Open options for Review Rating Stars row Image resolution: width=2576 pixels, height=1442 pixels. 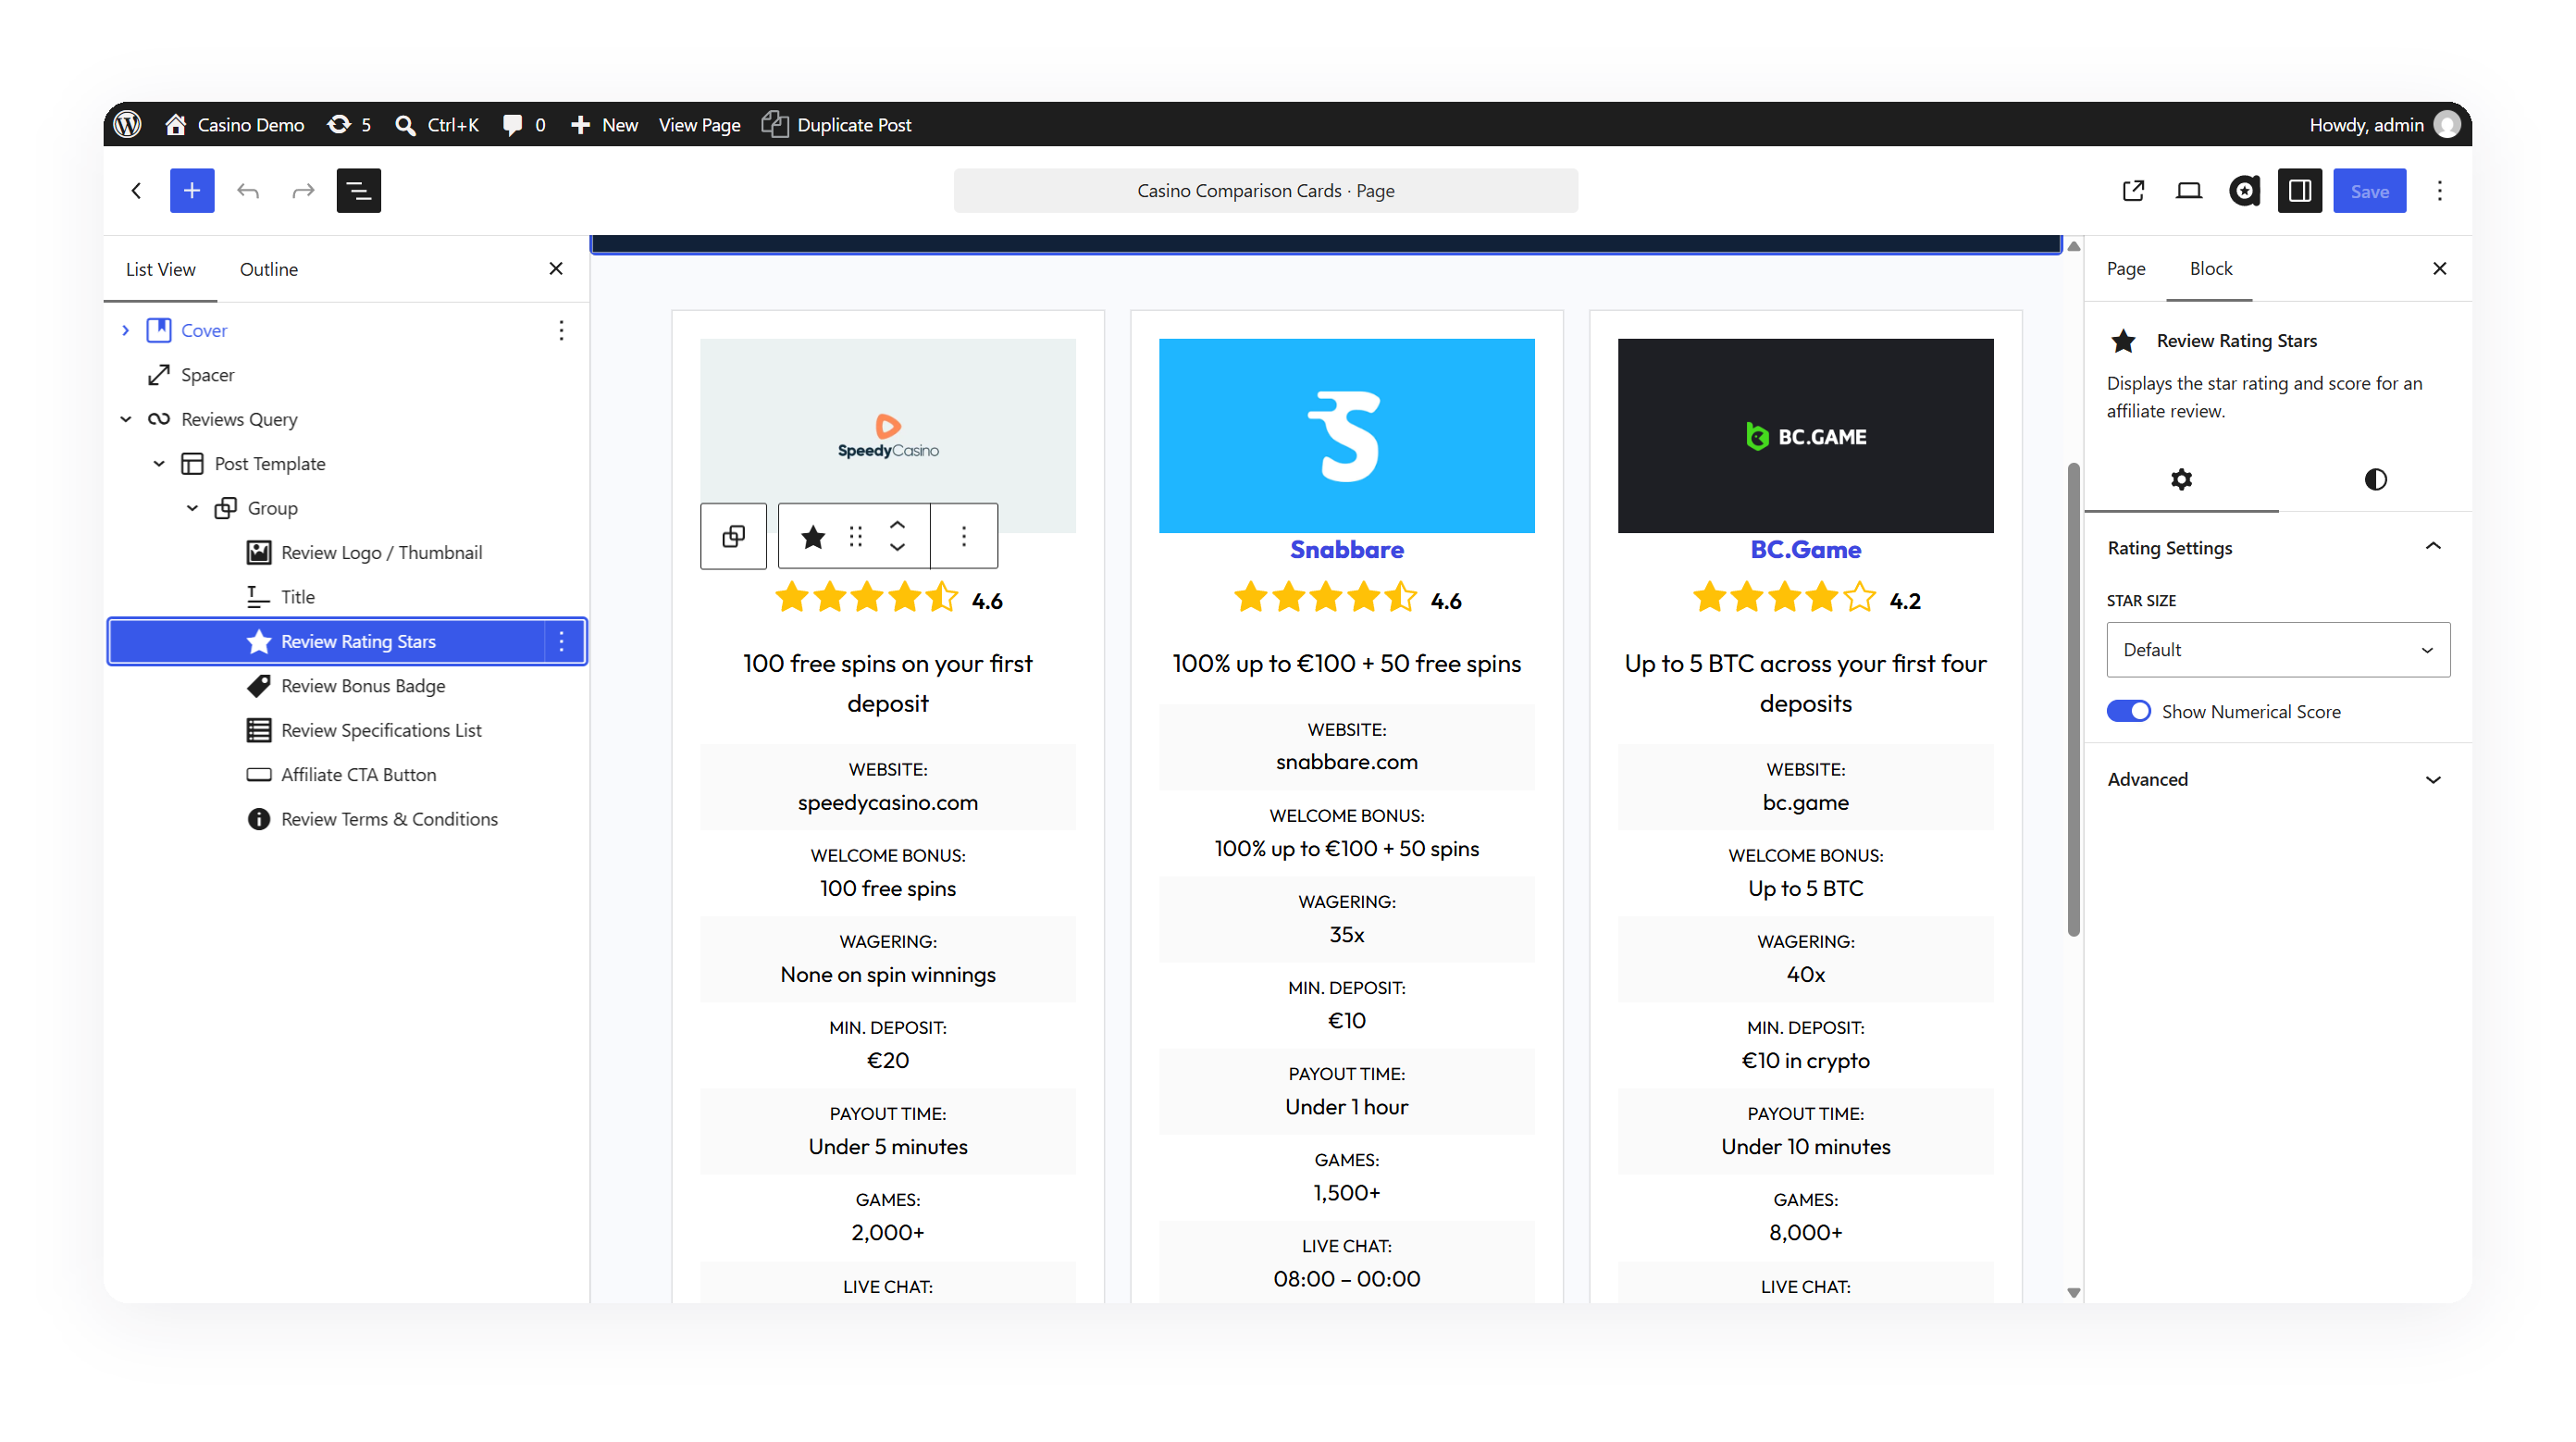click(x=561, y=641)
